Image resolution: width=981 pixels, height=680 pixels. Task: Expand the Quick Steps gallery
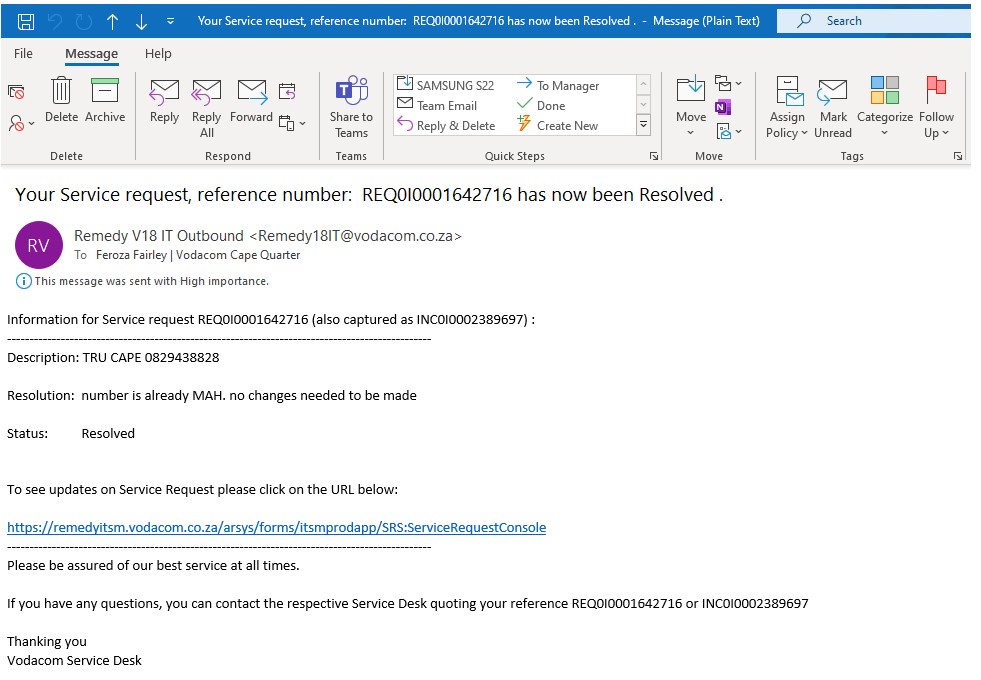641,125
